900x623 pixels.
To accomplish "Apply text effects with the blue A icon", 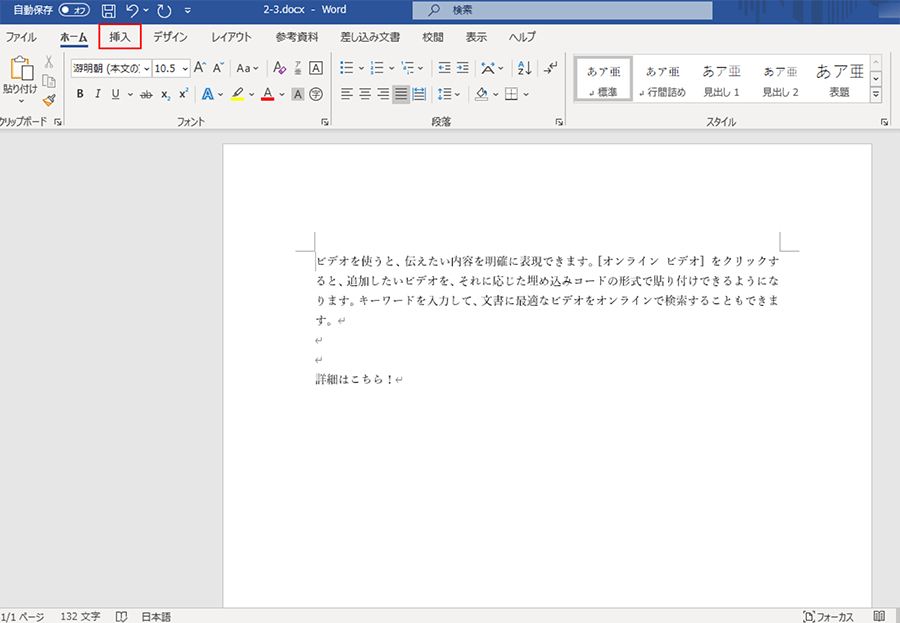I will [x=207, y=94].
